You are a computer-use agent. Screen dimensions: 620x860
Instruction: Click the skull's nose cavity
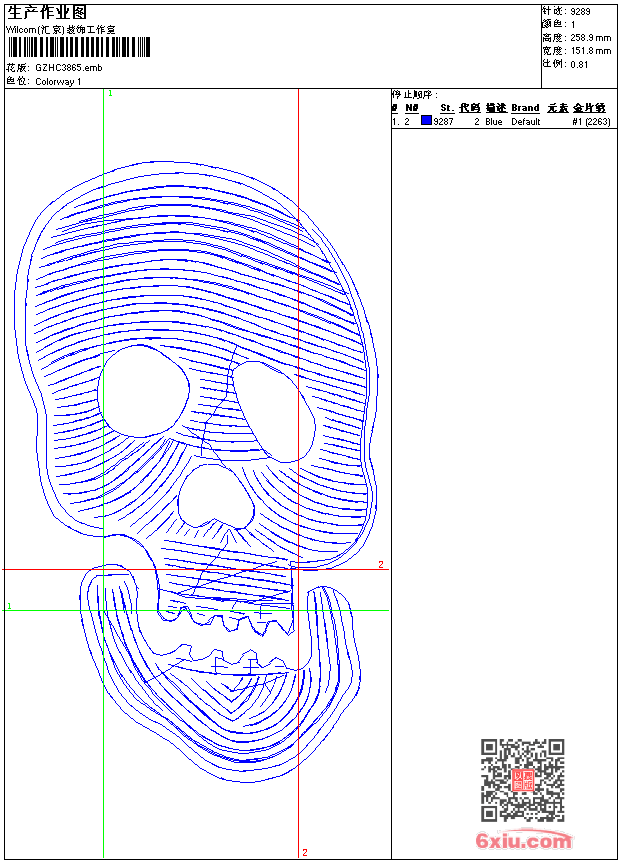tap(215, 493)
